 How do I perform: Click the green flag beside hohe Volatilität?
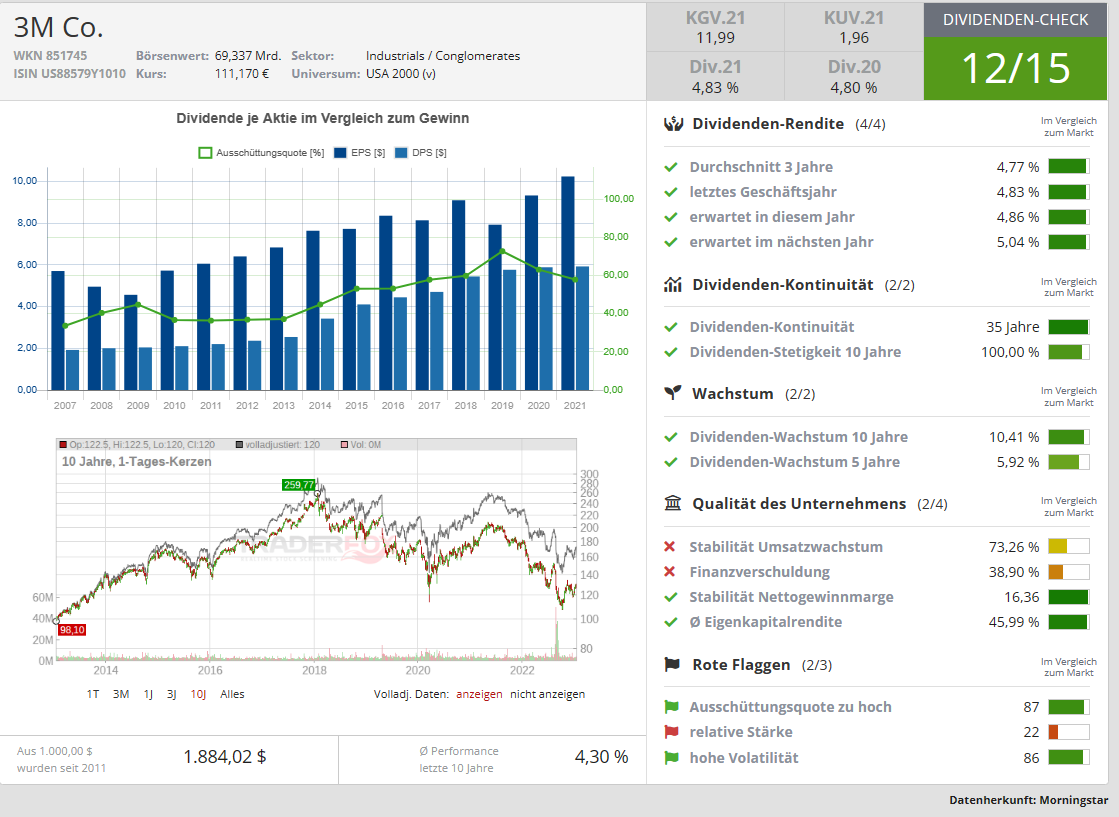click(671, 758)
